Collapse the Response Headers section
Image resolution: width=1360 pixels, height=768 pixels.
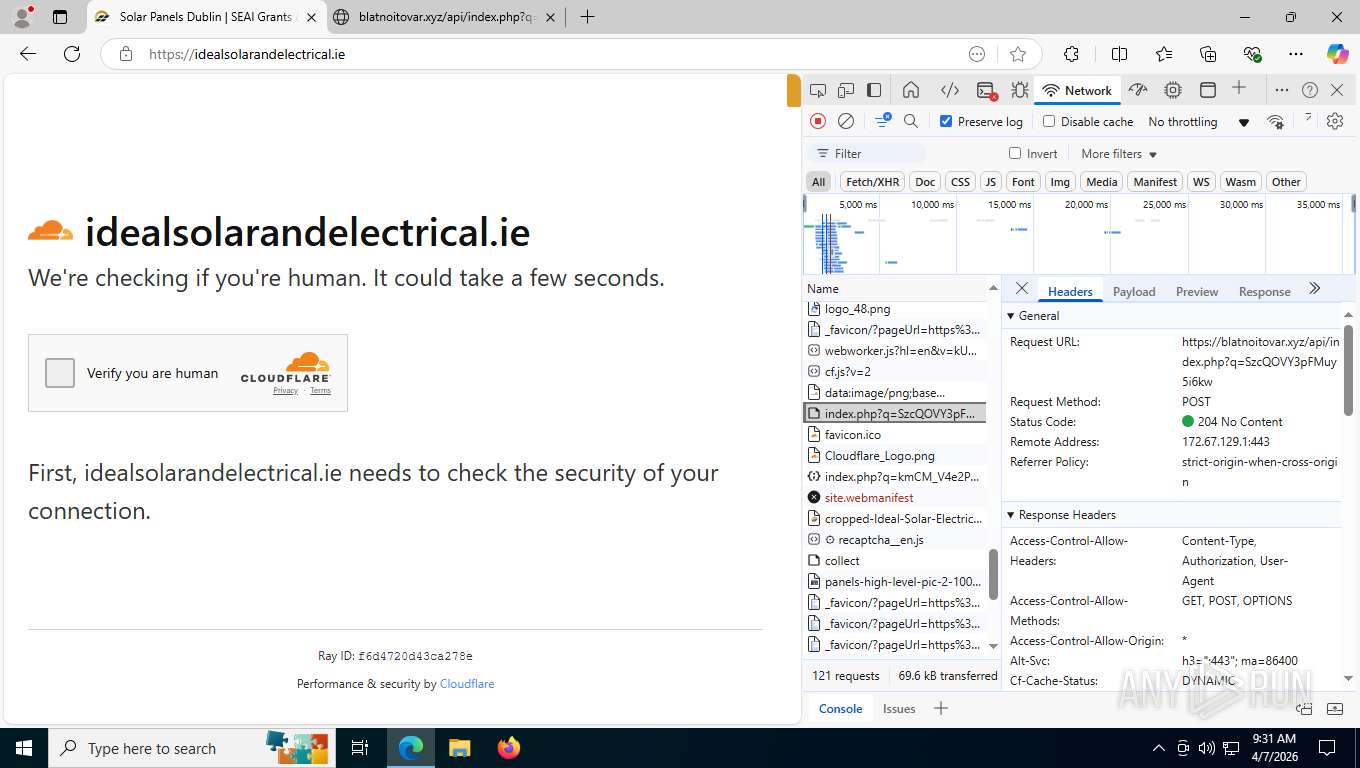(x=1061, y=514)
